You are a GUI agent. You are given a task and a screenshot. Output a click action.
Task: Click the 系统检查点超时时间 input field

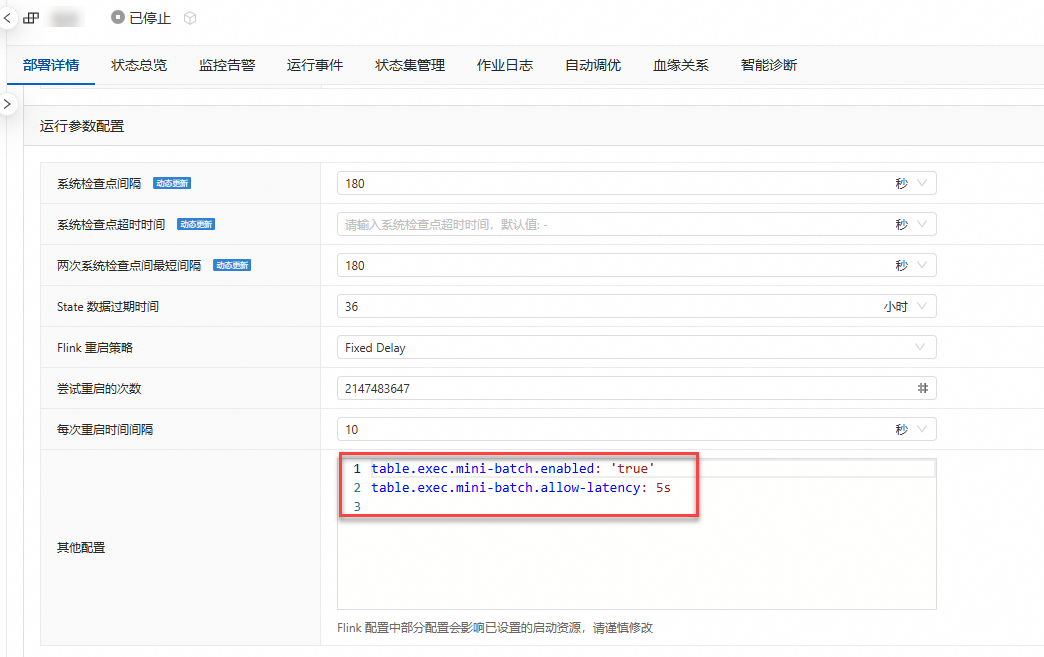pyautogui.click(x=613, y=224)
